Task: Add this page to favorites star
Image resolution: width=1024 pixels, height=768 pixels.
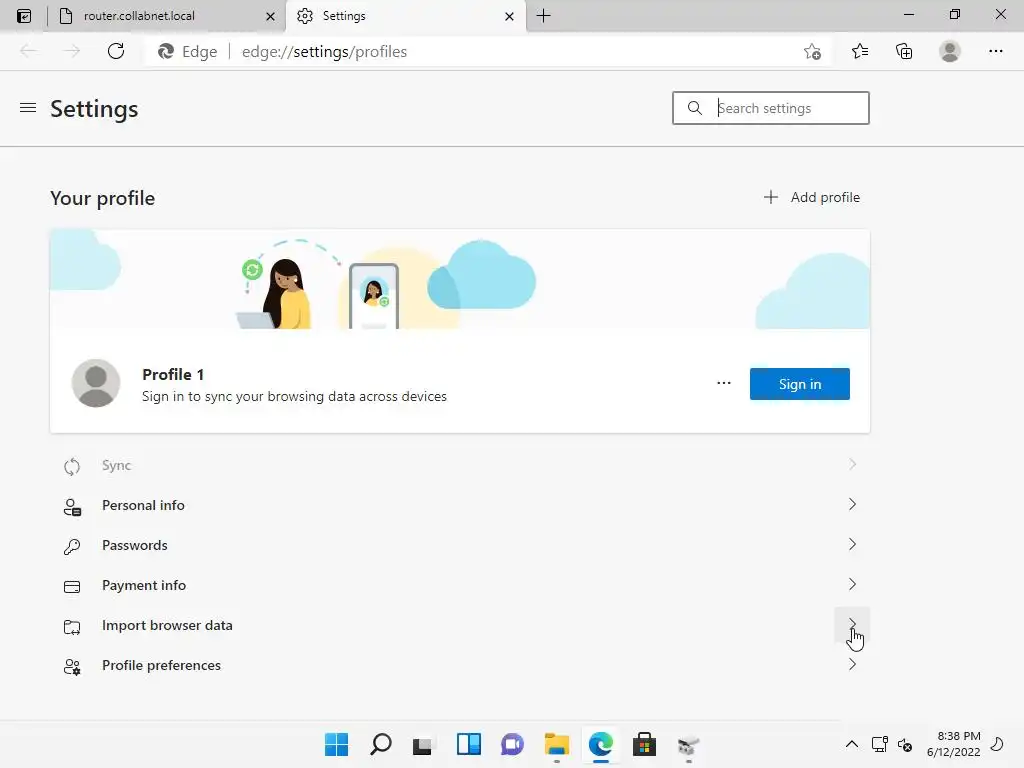Action: [x=812, y=52]
